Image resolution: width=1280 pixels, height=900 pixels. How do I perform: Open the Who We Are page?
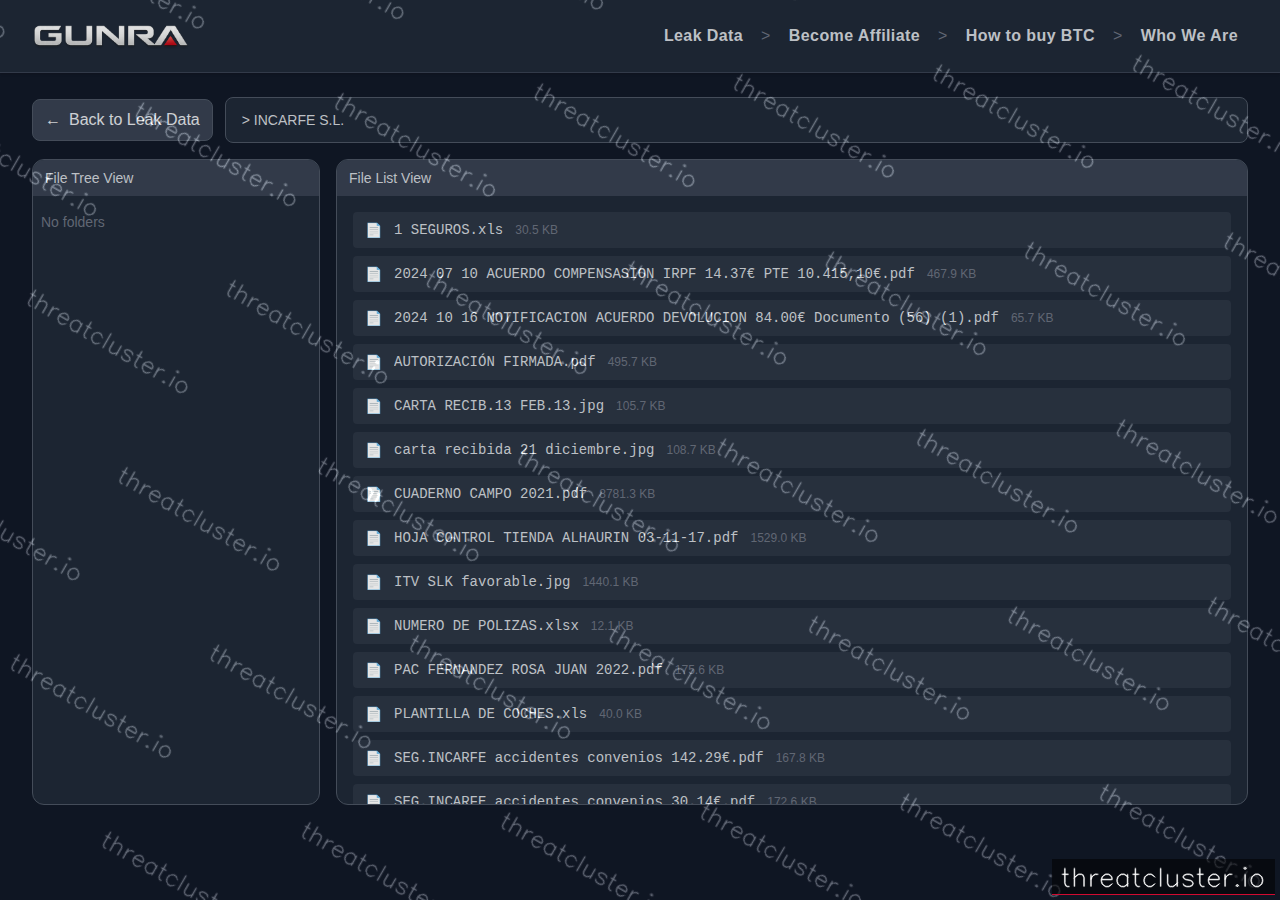(x=1189, y=35)
